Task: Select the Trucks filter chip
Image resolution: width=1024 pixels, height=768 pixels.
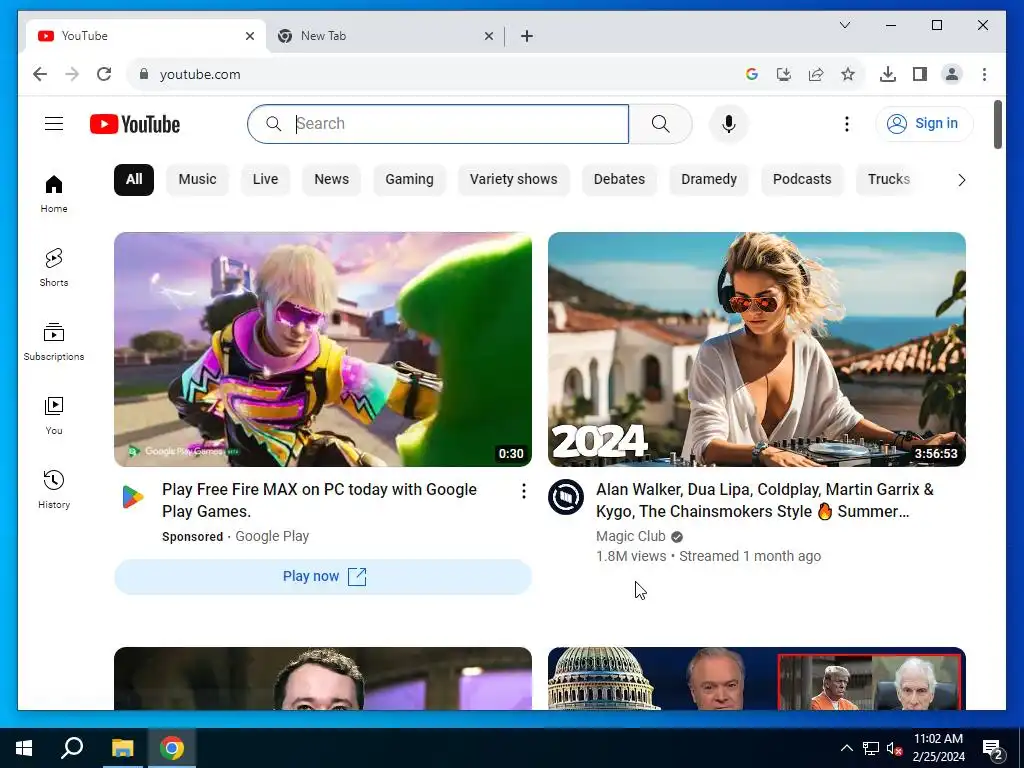Action: (x=888, y=180)
